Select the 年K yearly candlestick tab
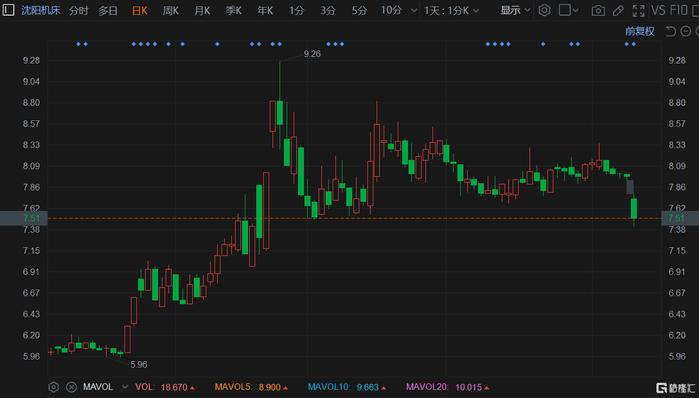This screenshot has width=699, height=398. coord(265,10)
